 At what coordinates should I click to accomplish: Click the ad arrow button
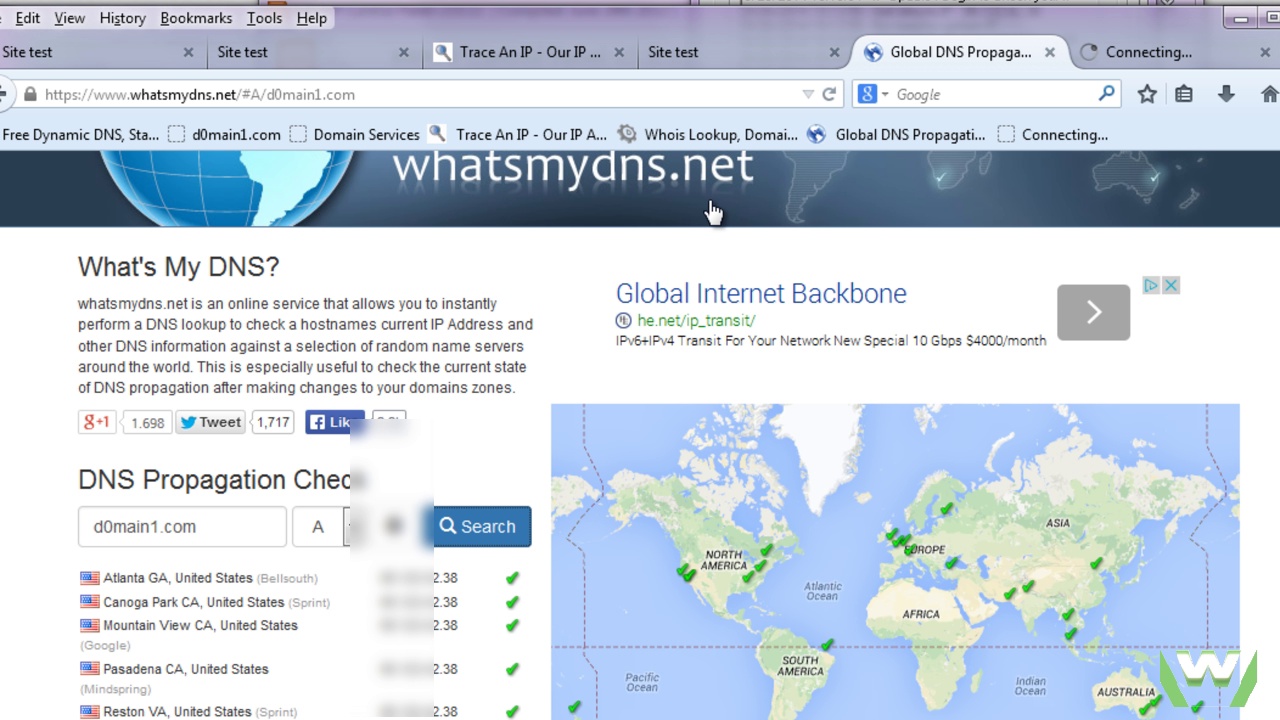coord(1094,313)
